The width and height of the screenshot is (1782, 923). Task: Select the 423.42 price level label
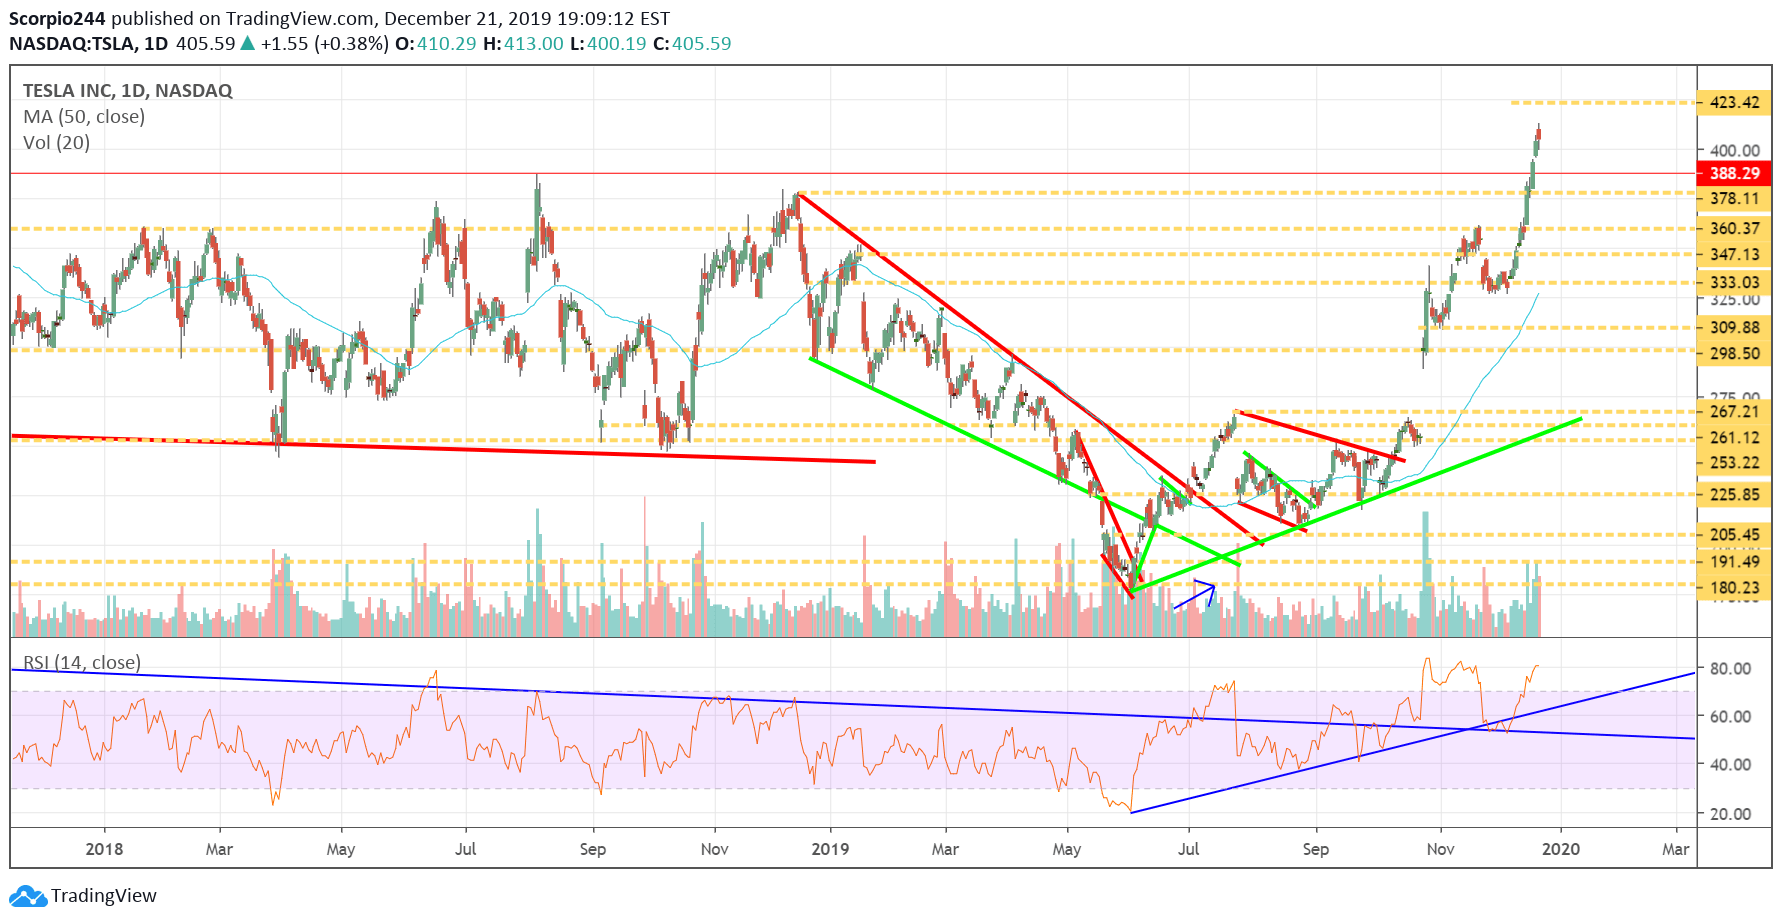[x=1734, y=102]
